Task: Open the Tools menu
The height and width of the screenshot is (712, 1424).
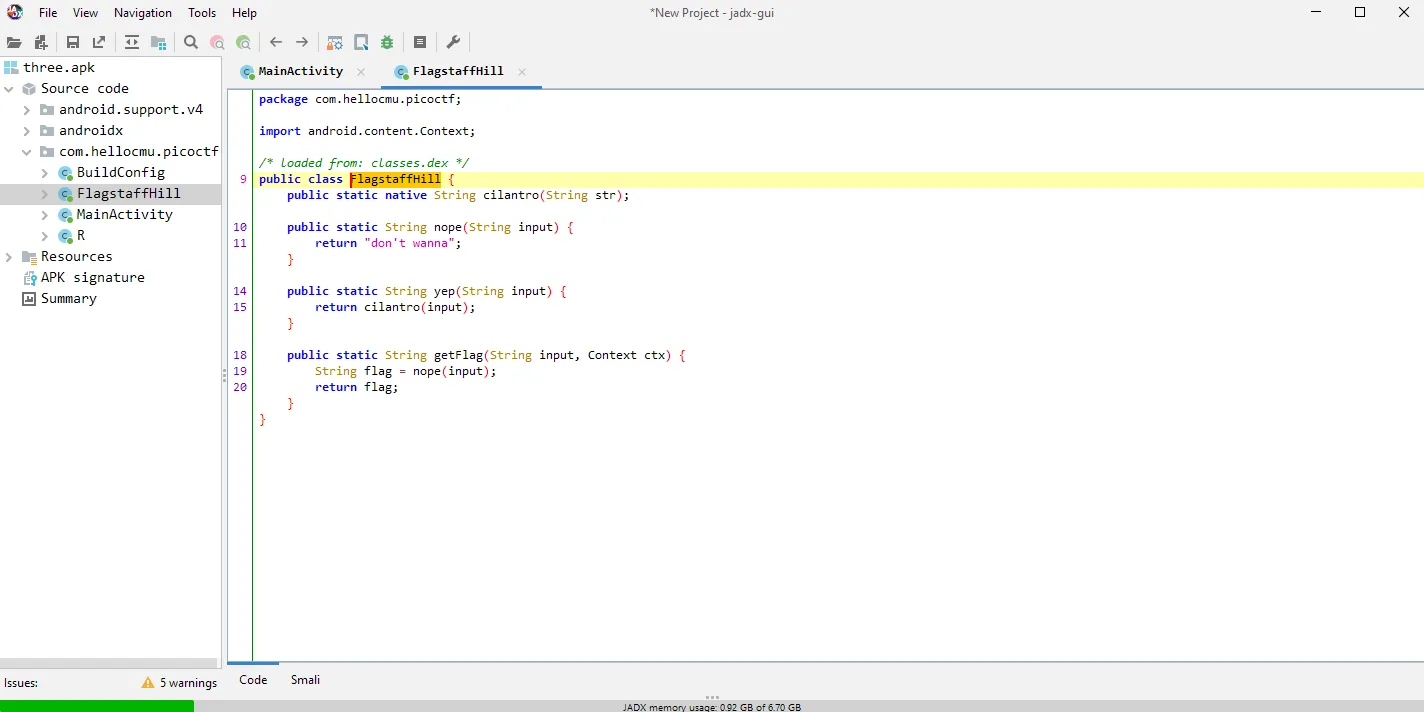Action: click(202, 13)
